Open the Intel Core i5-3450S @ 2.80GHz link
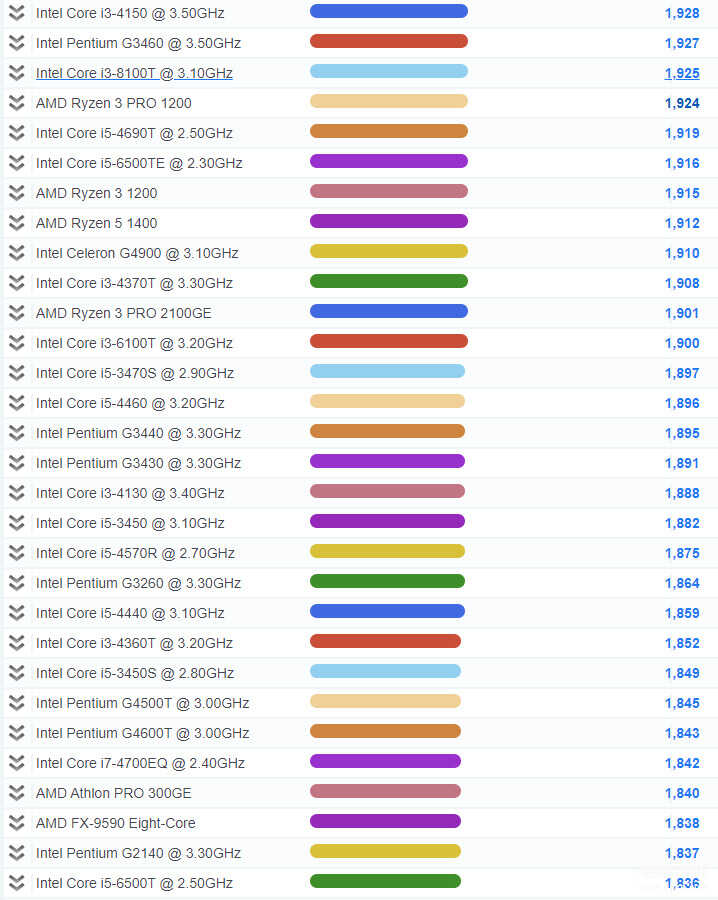The height and width of the screenshot is (900, 718). click(135, 673)
